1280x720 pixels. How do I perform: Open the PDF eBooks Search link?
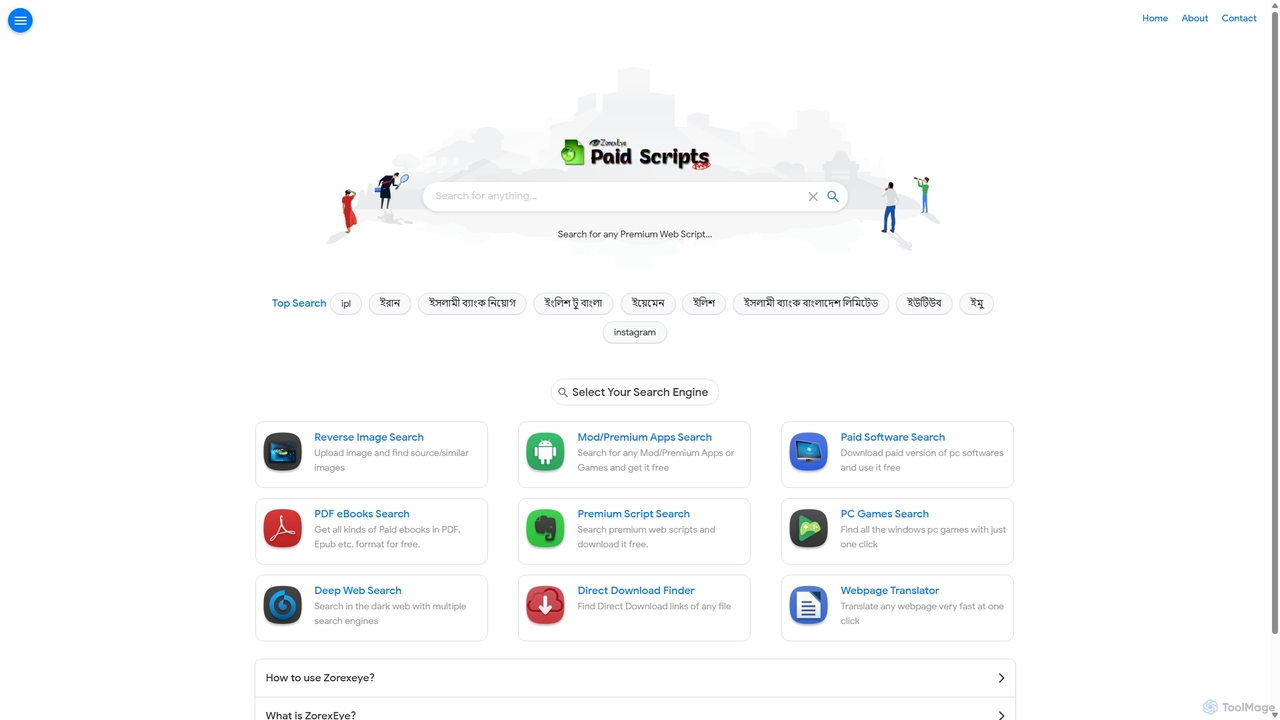coord(362,514)
